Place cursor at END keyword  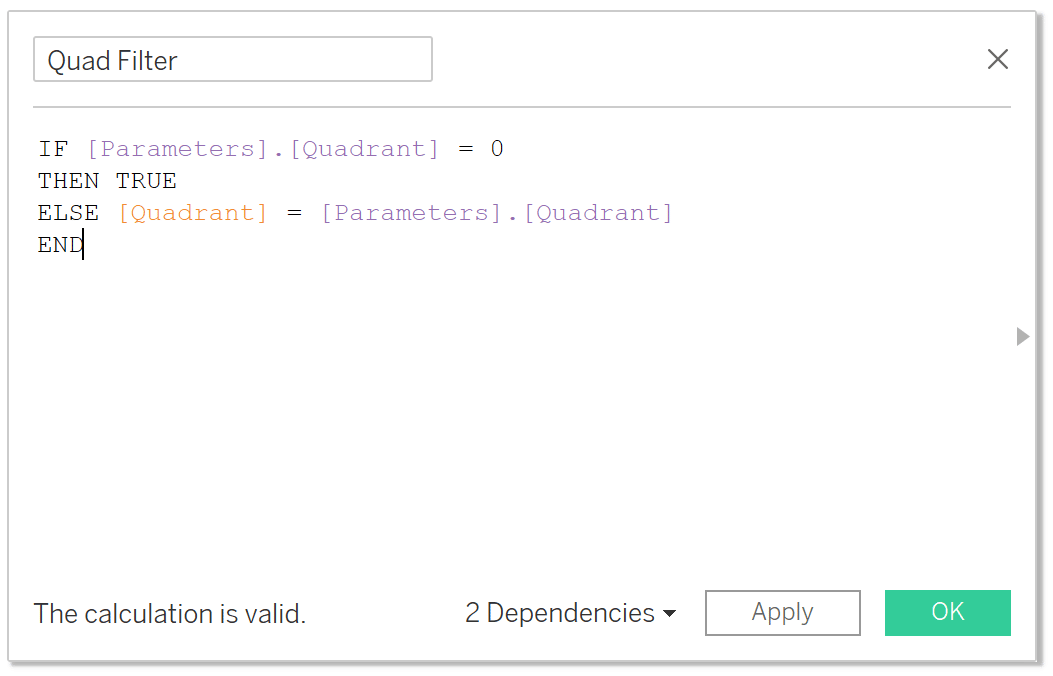[x=60, y=245]
